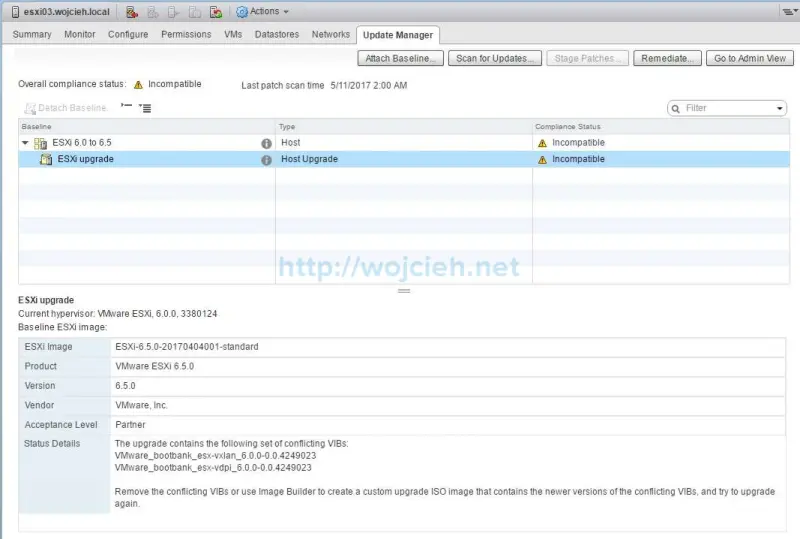Click the overall compliance warning icon
Image resolution: width=800 pixels, height=539 pixels.
tap(138, 85)
